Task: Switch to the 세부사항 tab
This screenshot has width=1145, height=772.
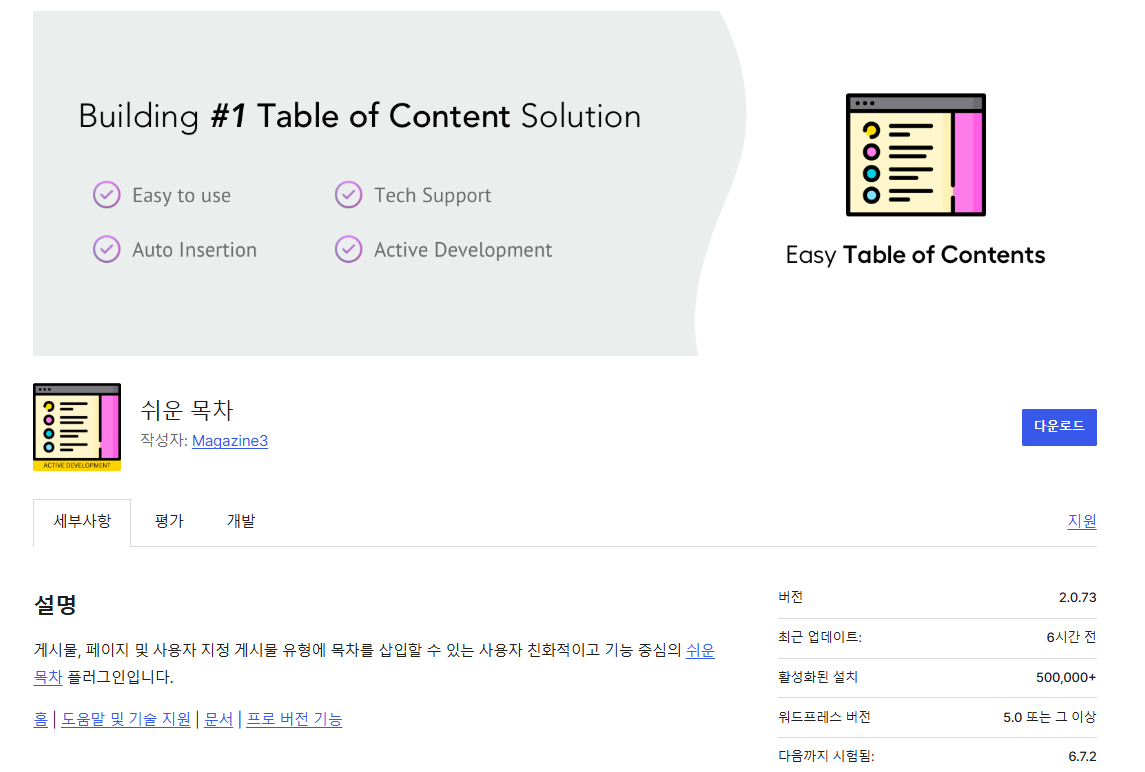Action: coord(82,521)
